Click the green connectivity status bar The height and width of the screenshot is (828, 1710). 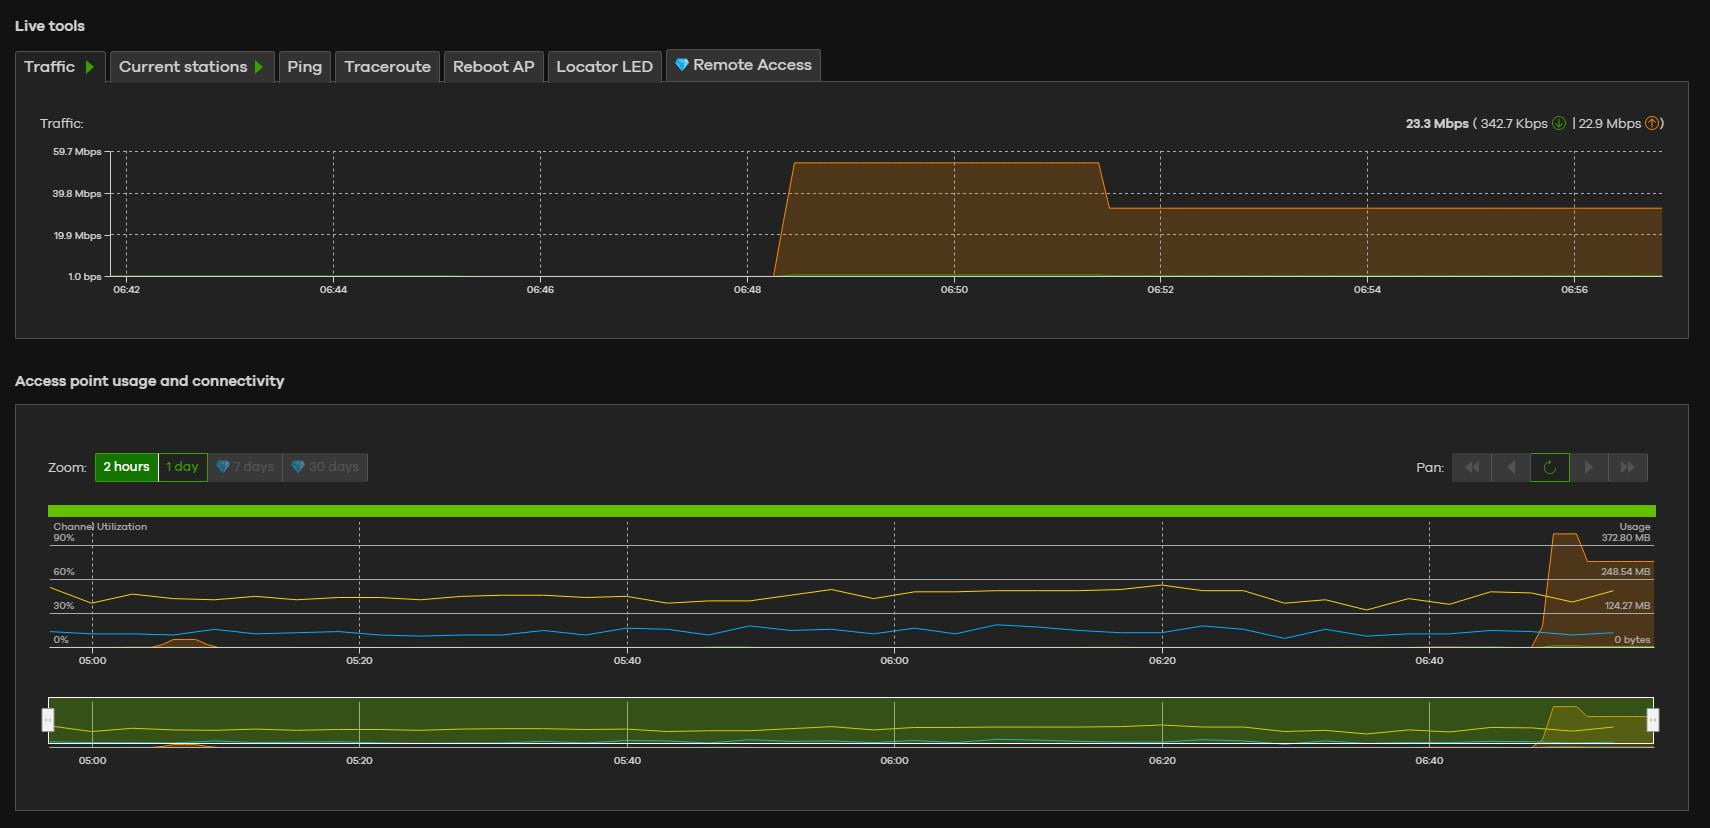click(x=851, y=511)
